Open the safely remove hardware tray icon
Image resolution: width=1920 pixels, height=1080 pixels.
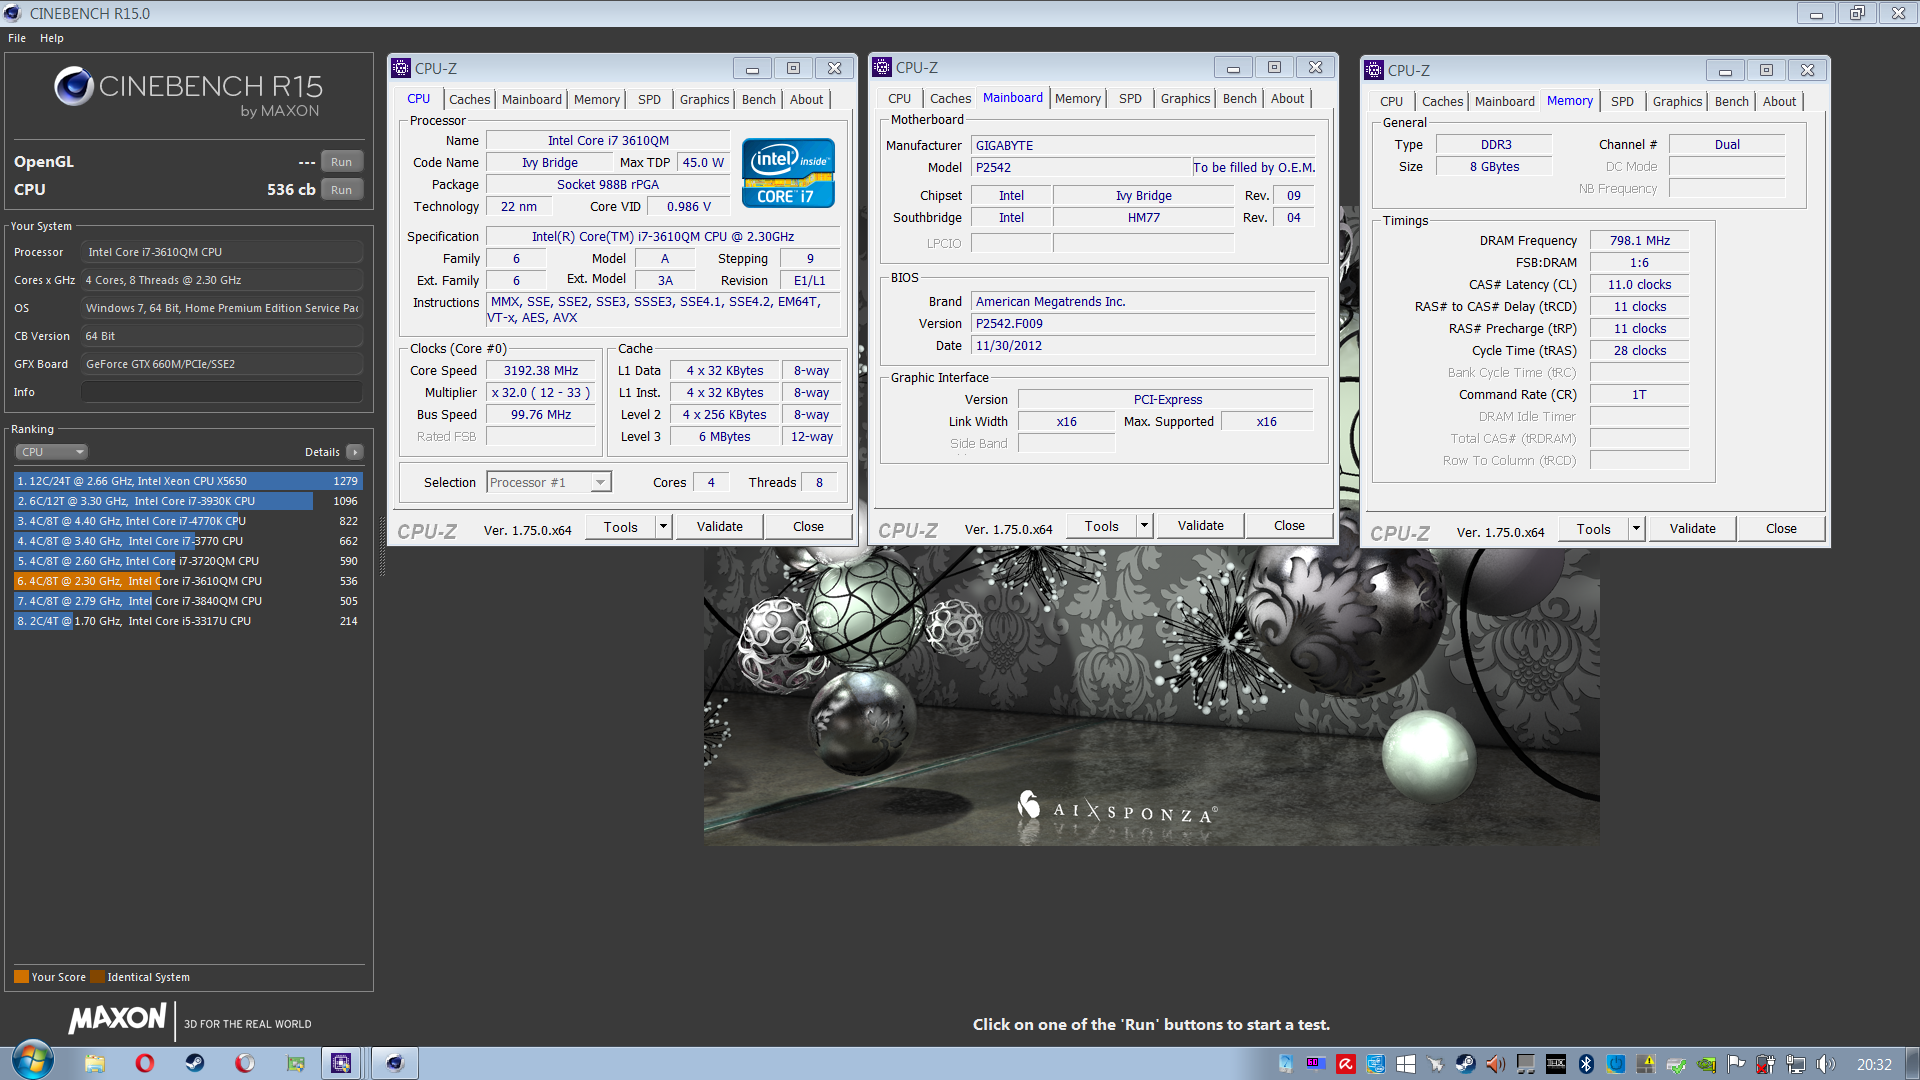[x=1676, y=1064]
